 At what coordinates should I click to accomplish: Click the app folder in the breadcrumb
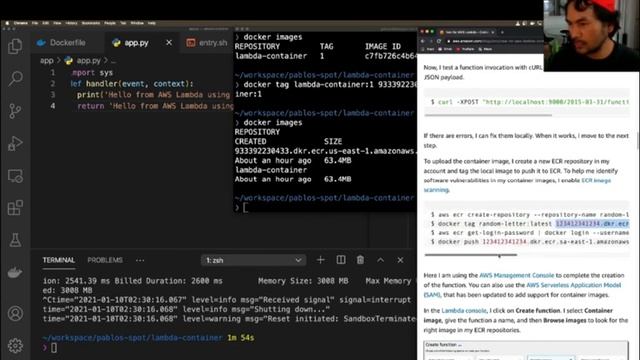pyautogui.click(x=47, y=60)
